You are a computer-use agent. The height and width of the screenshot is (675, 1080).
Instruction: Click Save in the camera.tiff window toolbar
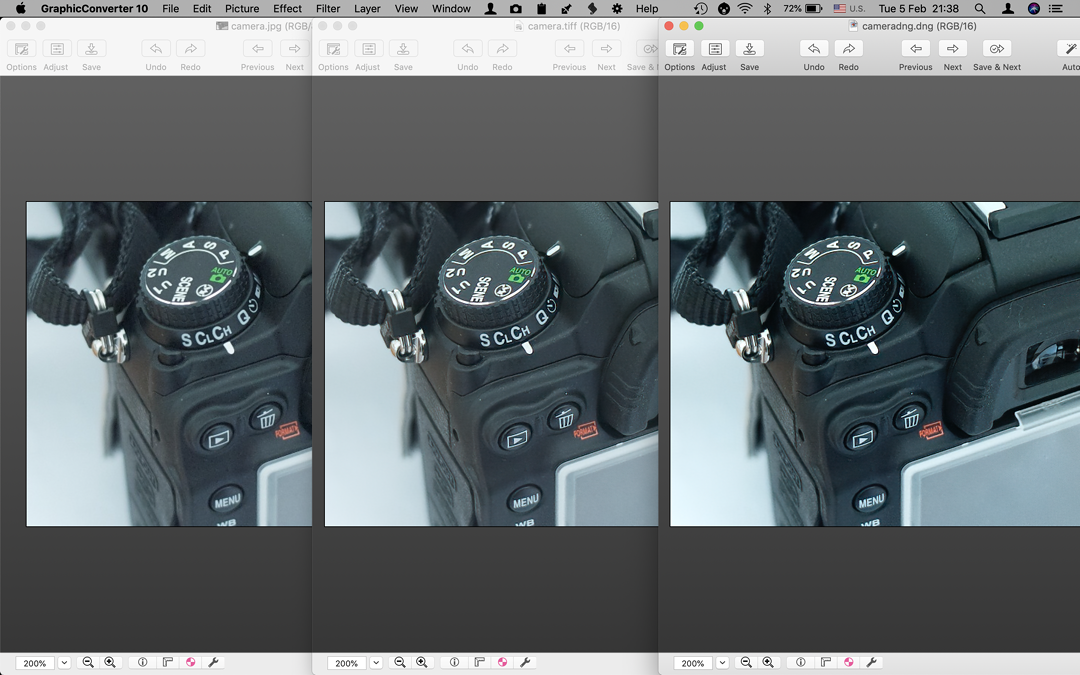403,49
